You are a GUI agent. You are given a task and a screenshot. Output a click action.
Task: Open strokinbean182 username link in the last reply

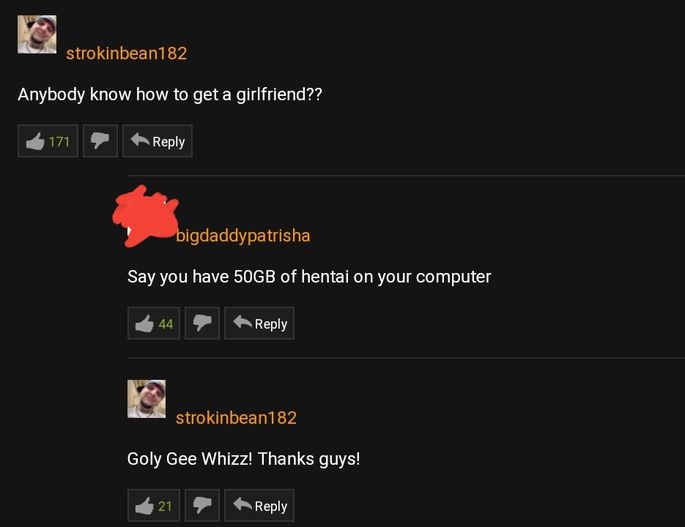click(x=236, y=418)
